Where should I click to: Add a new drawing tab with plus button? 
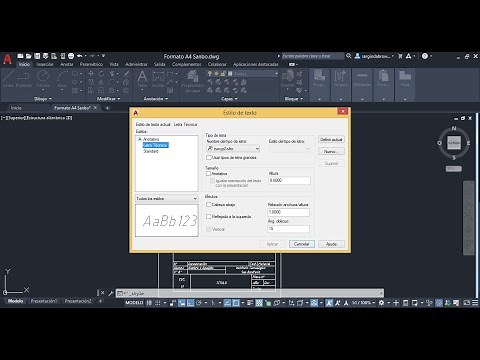(107, 108)
